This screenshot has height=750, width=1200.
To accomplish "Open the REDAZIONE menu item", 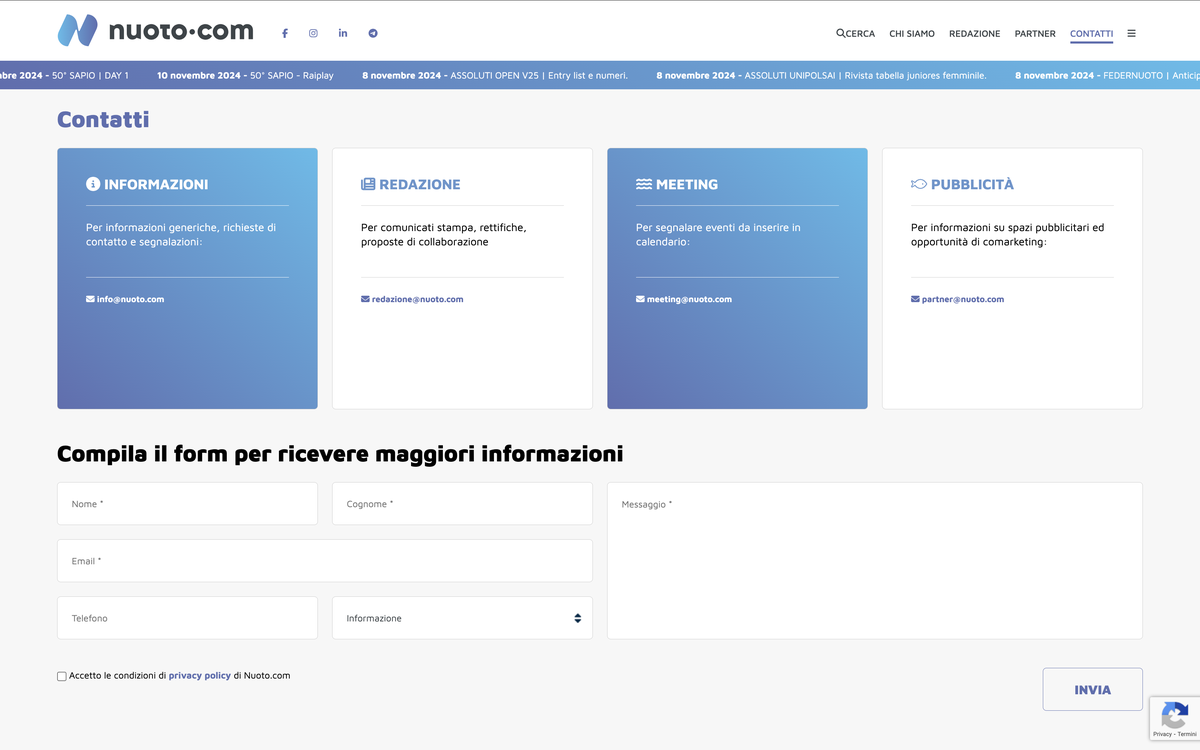I will 974,33.
